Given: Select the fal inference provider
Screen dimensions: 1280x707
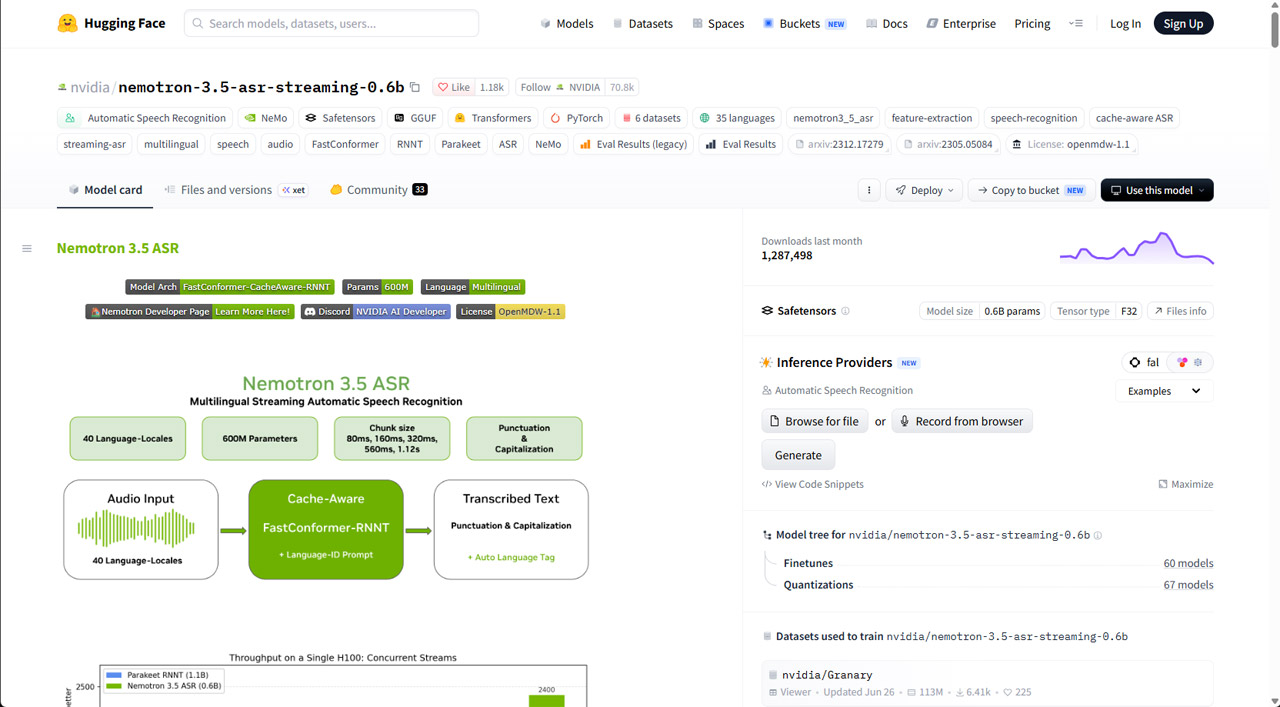Looking at the screenshot, I should coord(1144,362).
